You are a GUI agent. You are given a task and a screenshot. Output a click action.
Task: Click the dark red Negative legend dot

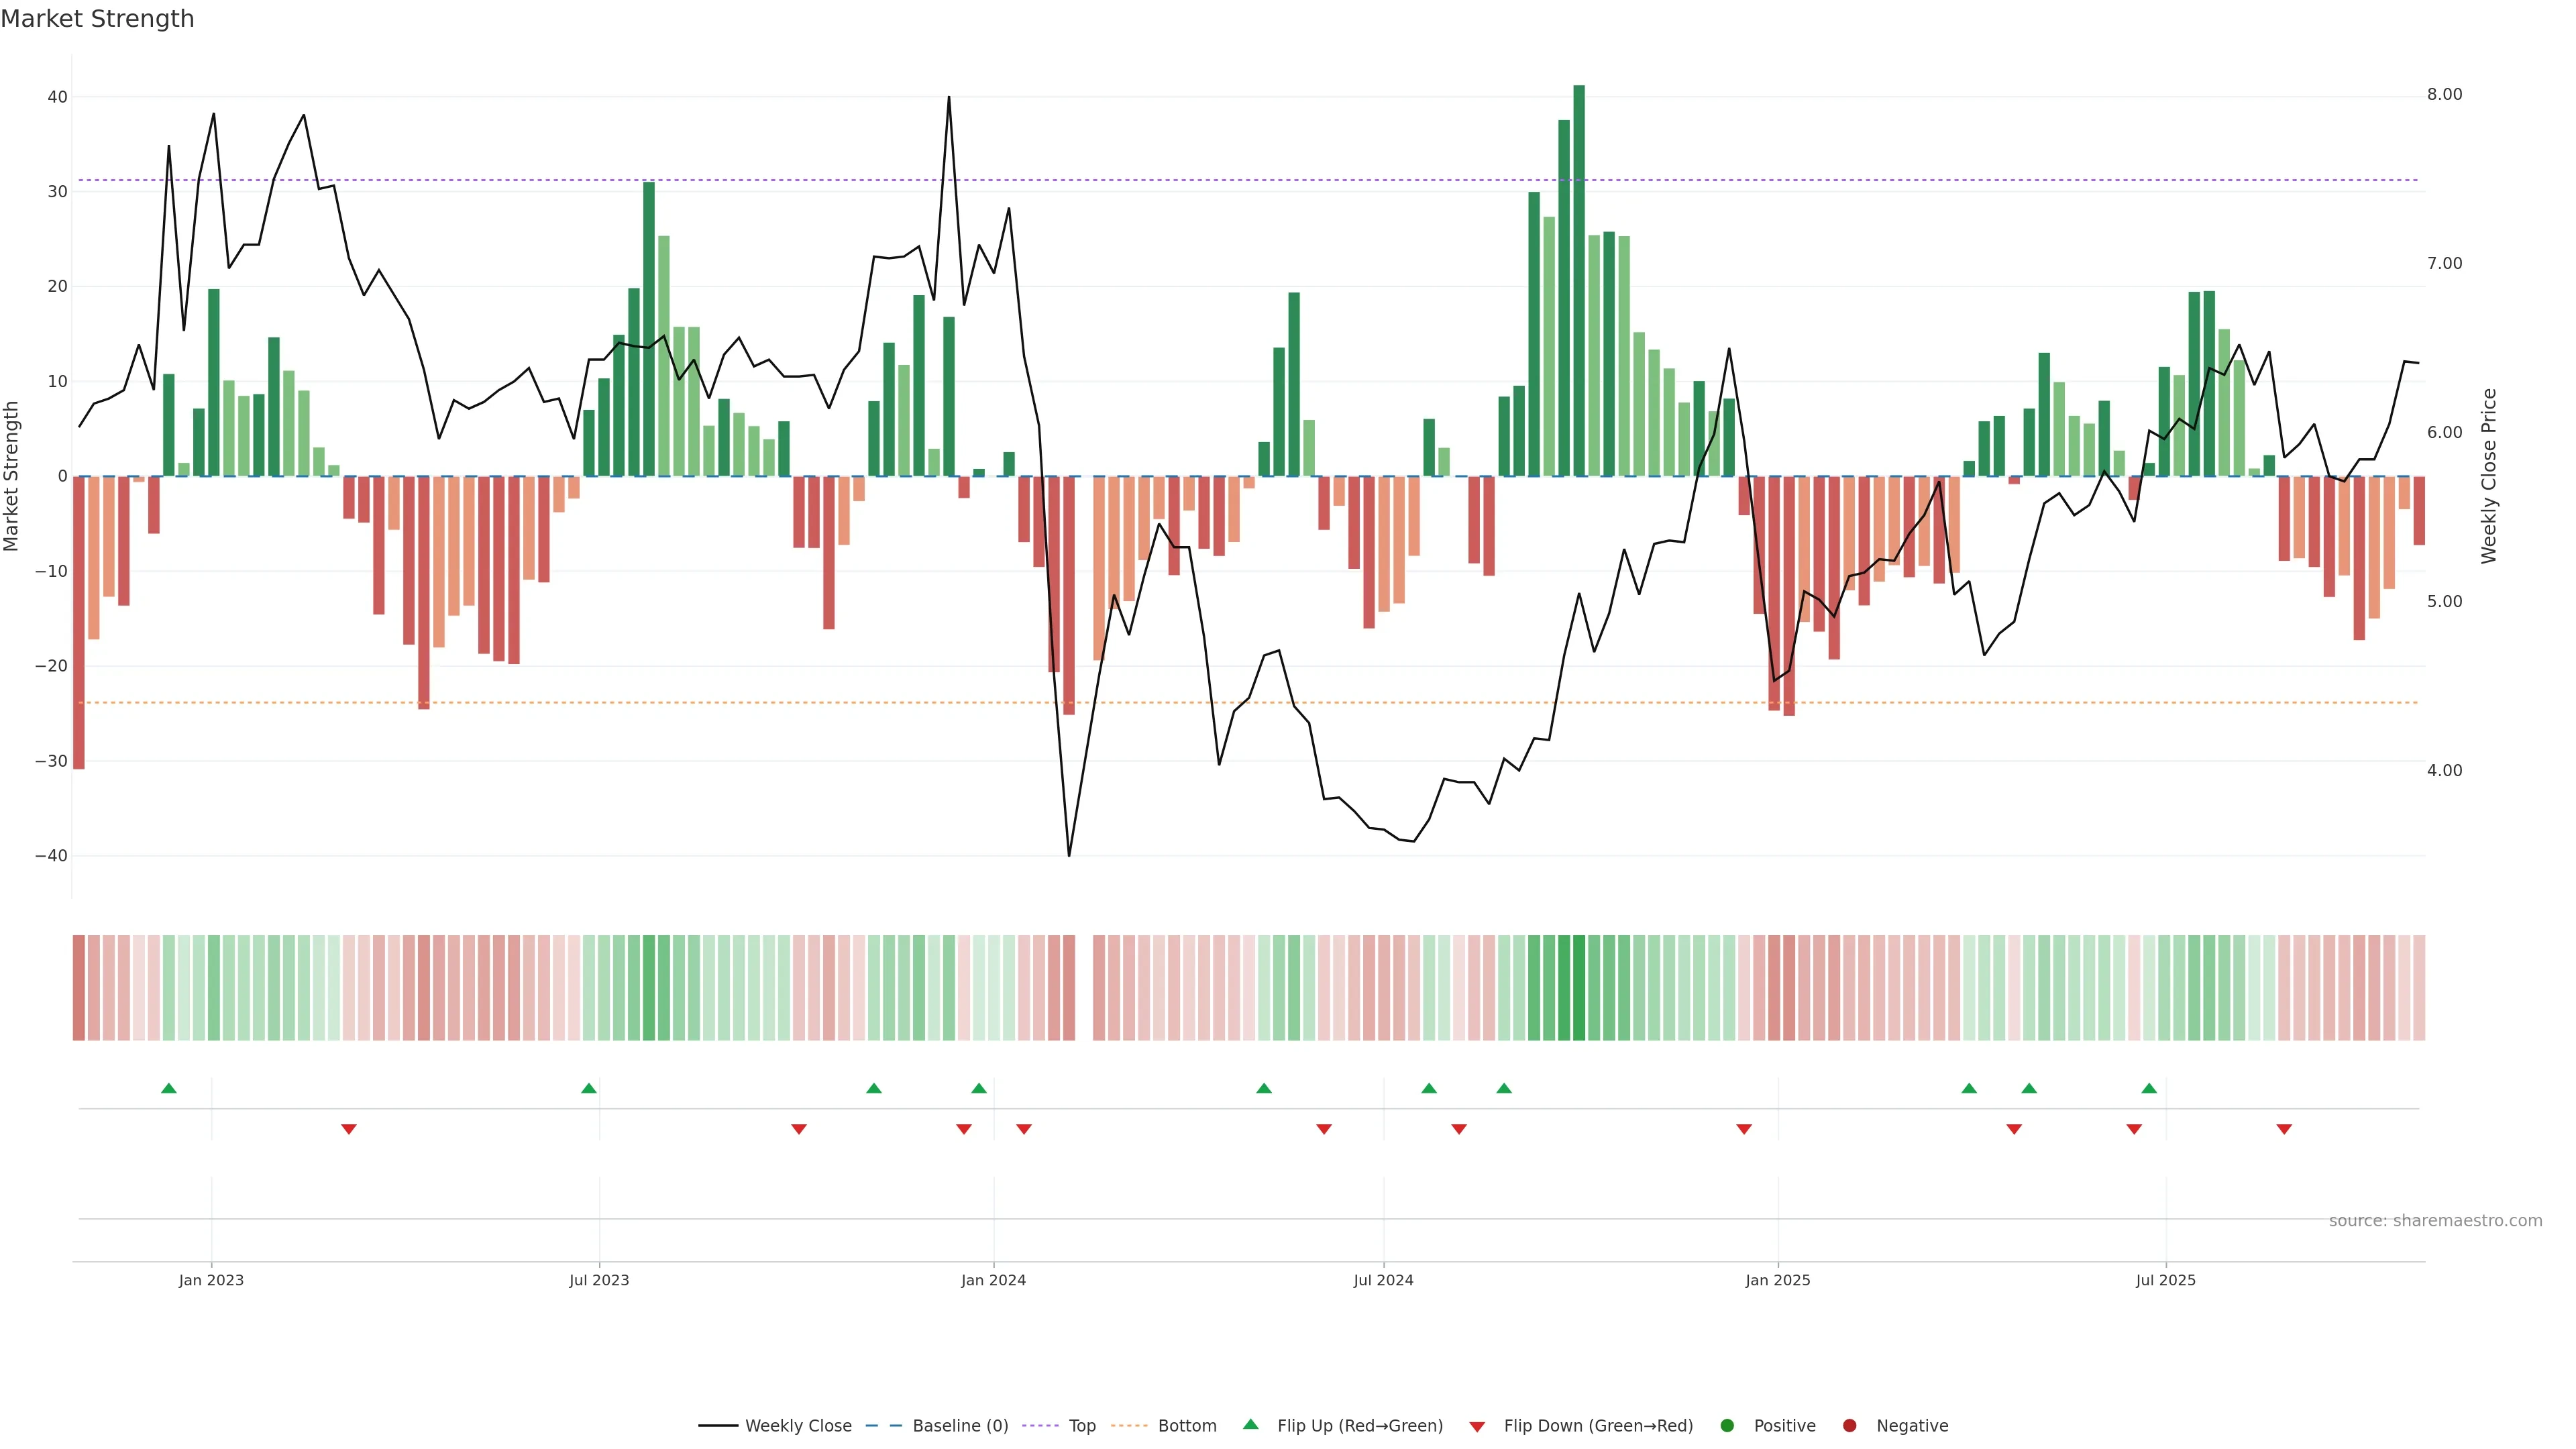click(x=1849, y=1425)
